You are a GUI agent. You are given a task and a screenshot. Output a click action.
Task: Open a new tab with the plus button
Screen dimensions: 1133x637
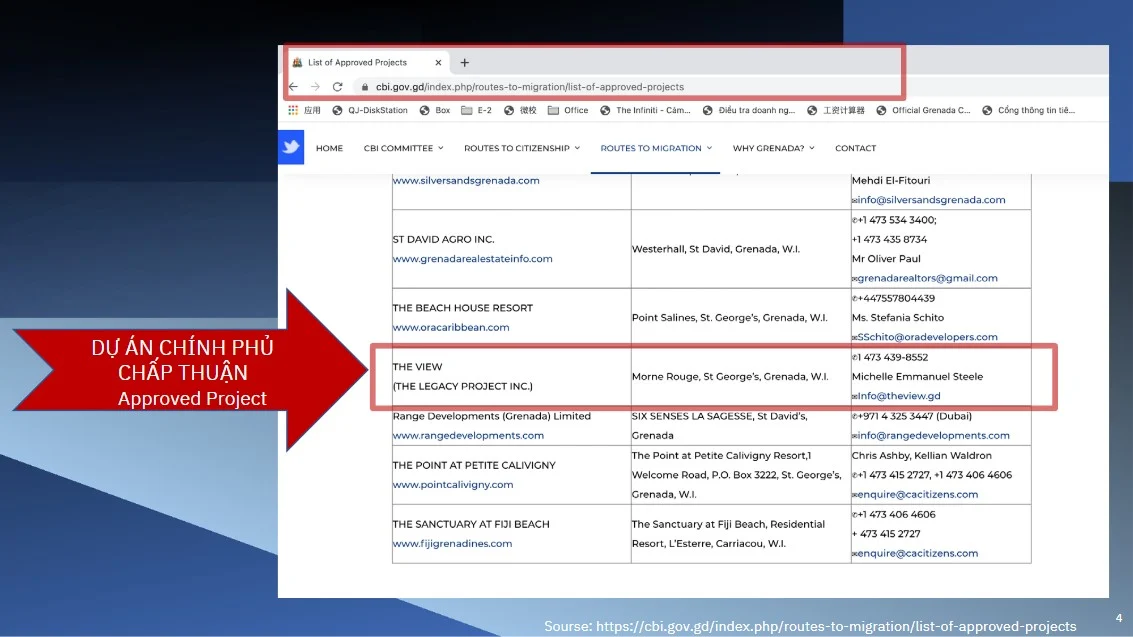click(464, 62)
